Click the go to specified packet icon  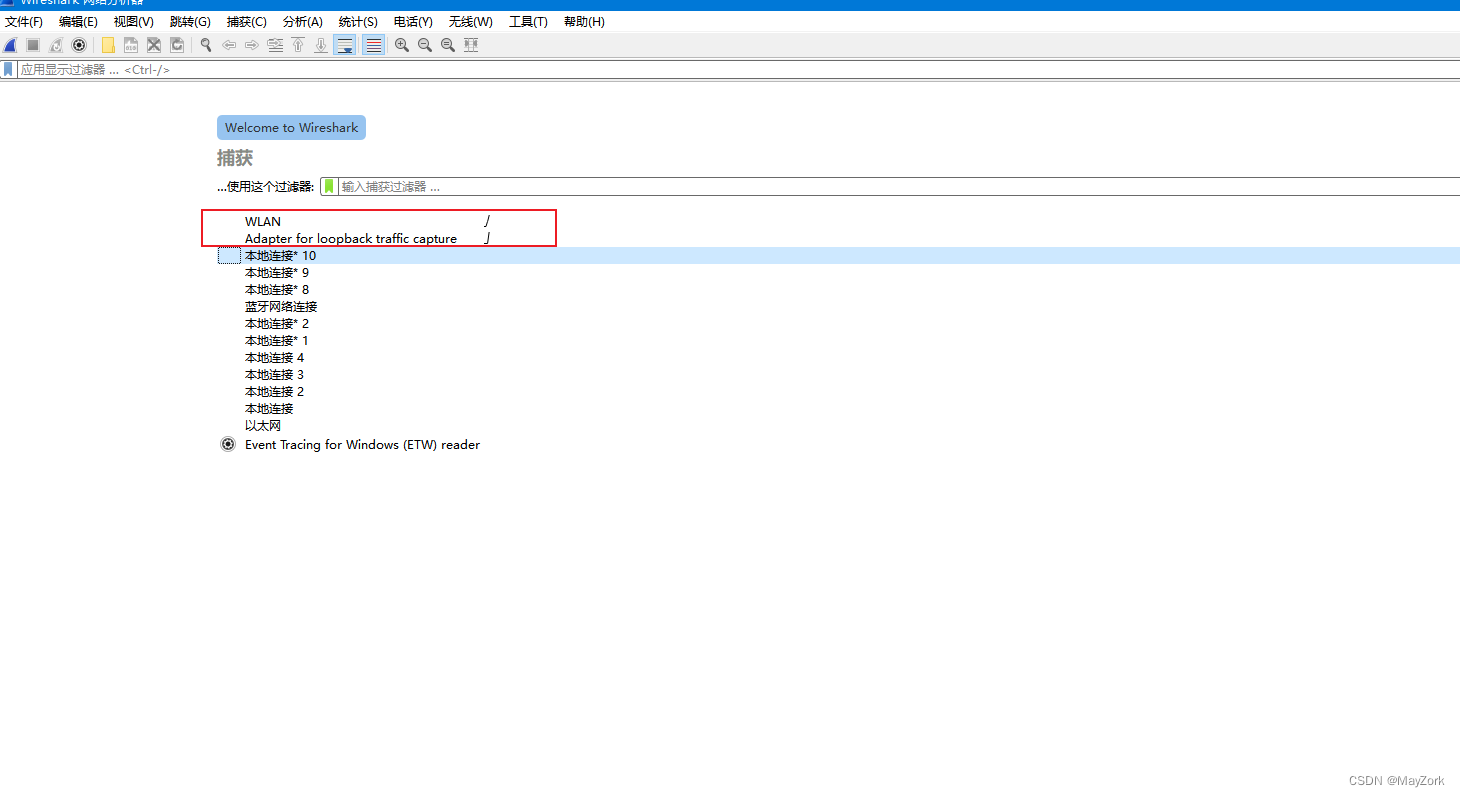[x=275, y=45]
